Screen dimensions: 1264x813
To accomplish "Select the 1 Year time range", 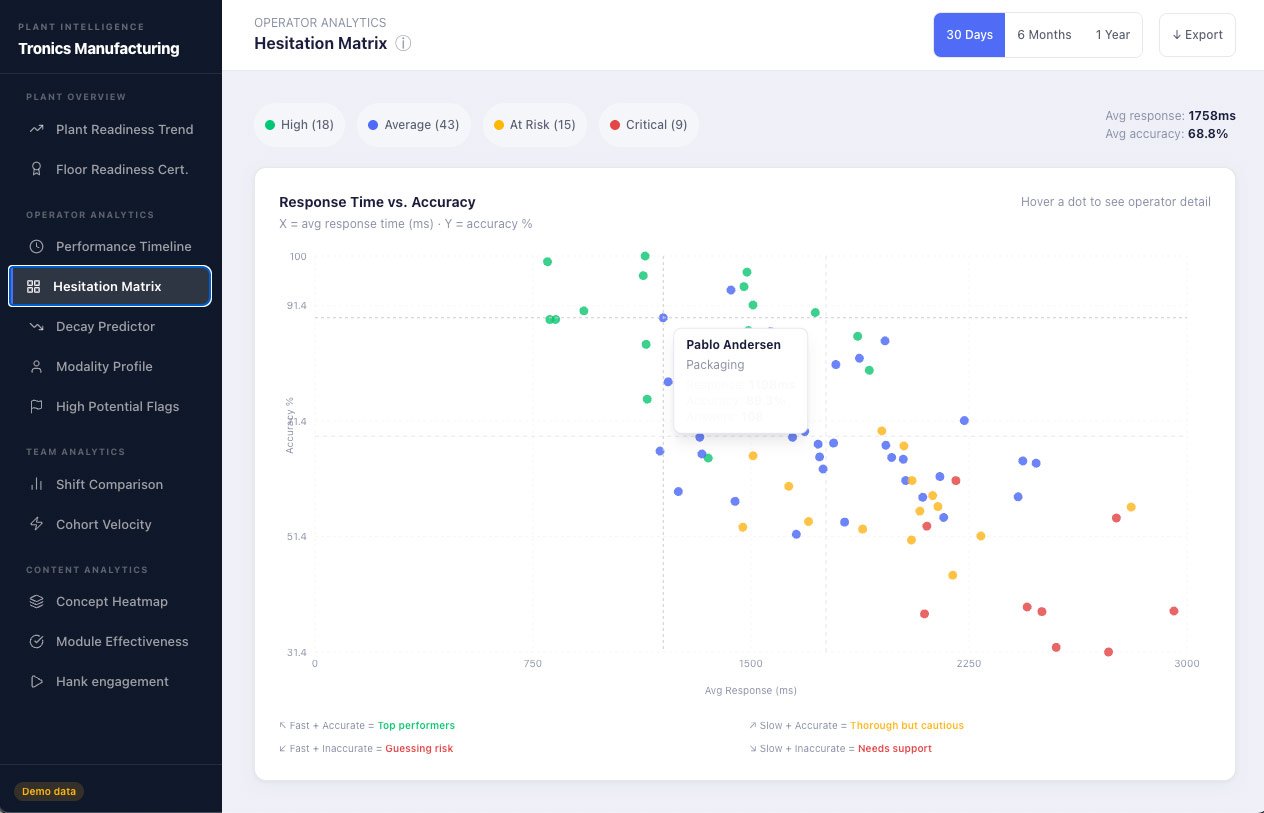I will click(x=1113, y=34).
